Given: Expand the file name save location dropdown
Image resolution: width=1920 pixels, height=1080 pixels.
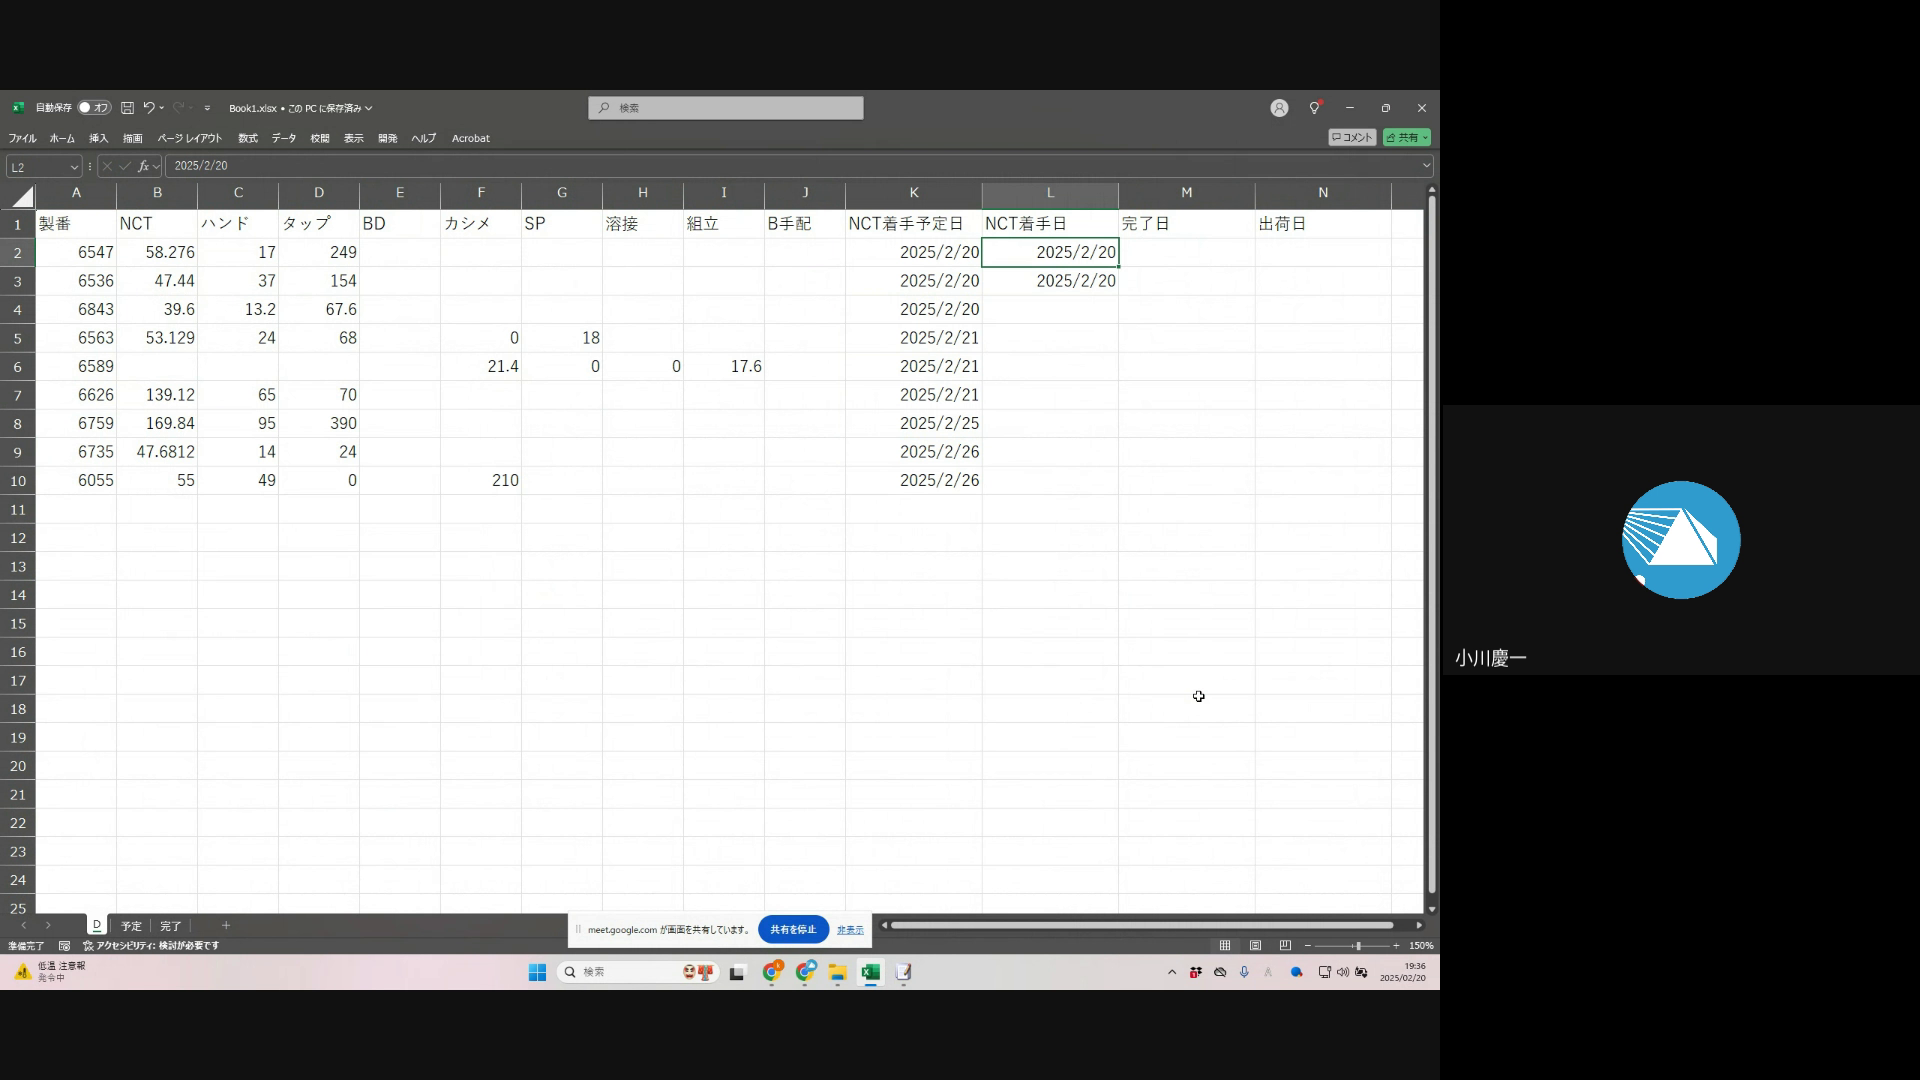Looking at the screenshot, I should 368,108.
